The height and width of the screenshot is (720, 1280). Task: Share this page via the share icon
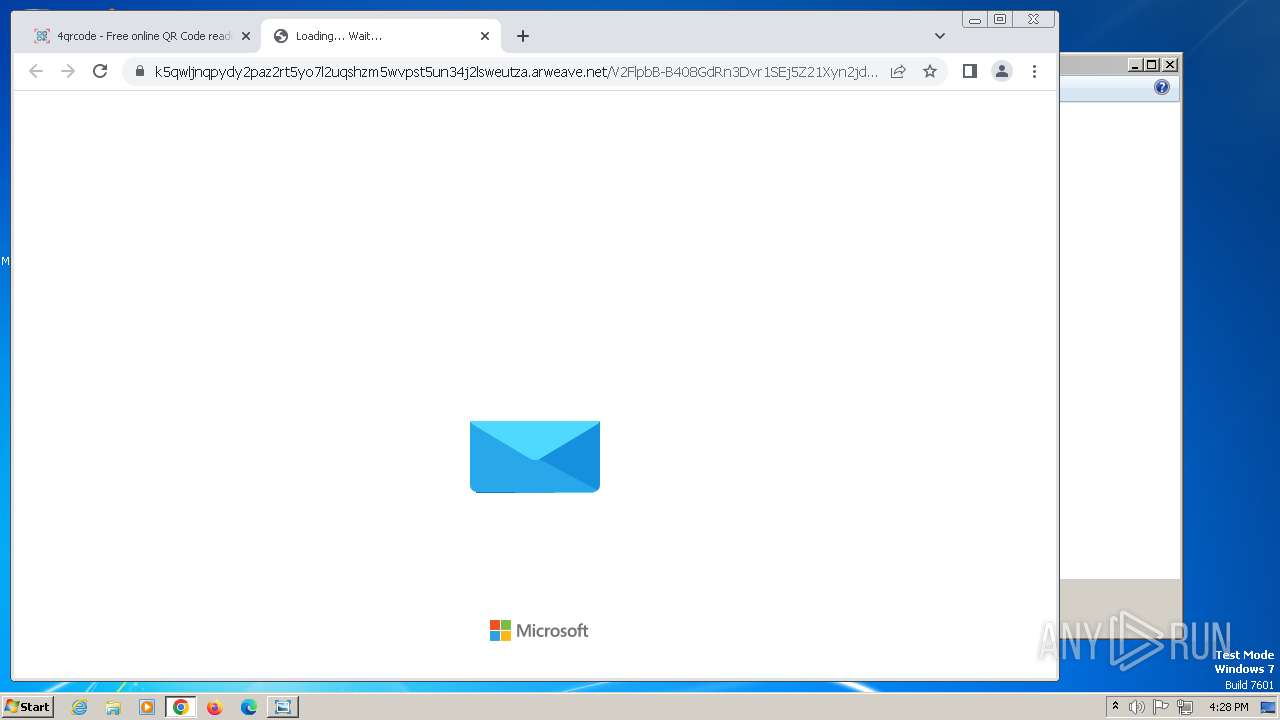click(x=898, y=71)
